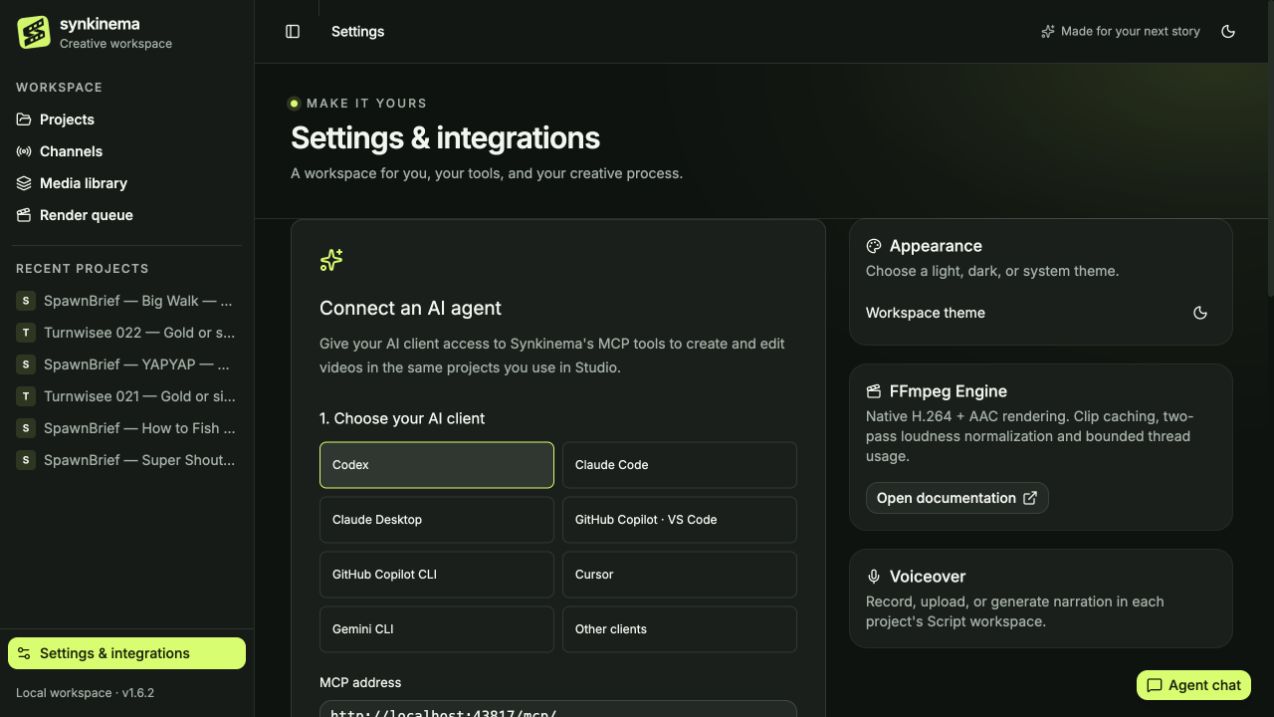
Task: Click the external link icon in Open documentation
Action: 1029,498
